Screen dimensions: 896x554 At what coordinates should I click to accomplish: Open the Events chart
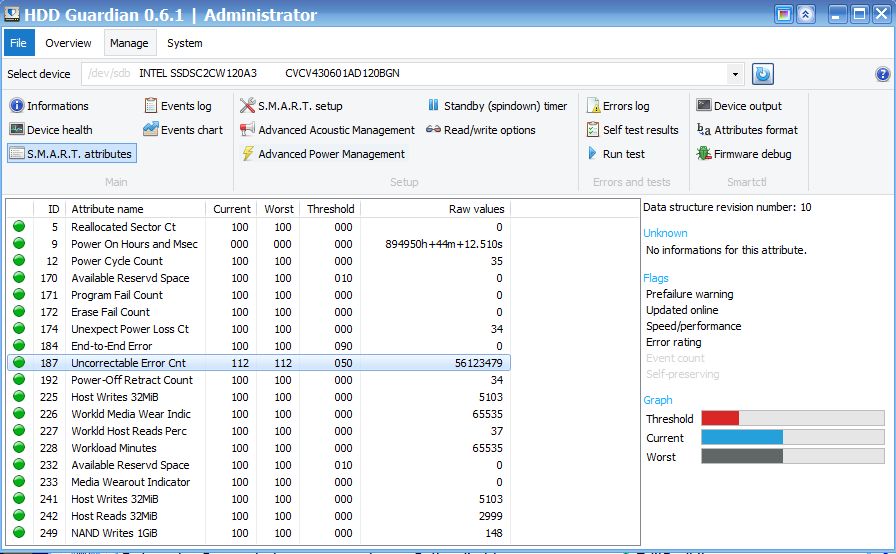(183, 130)
